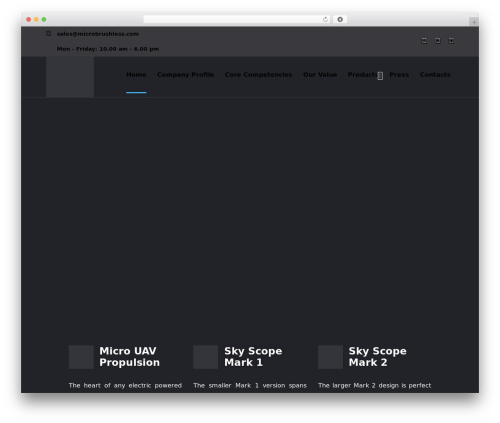
Task: Click the text "The larger Mark 2 design is perfect"
Action: point(375,386)
